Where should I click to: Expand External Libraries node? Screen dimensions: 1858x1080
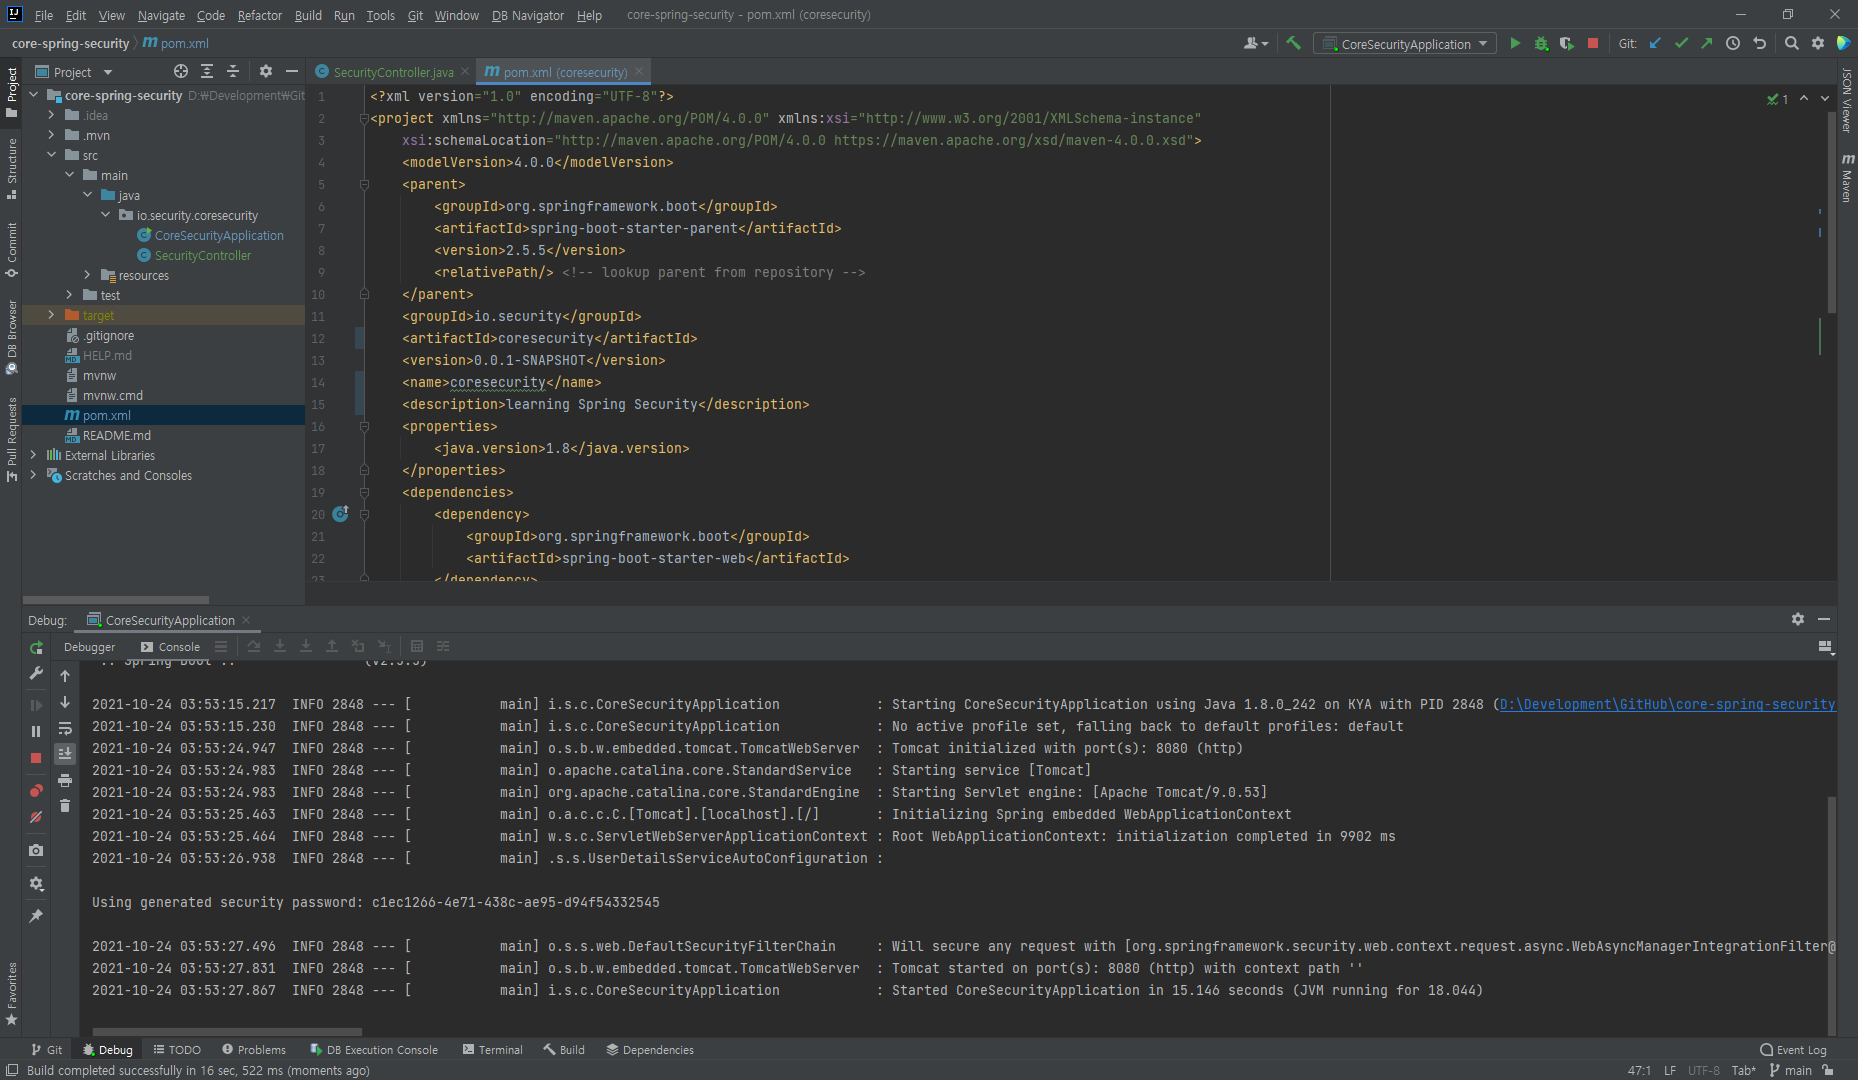point(34,455)
